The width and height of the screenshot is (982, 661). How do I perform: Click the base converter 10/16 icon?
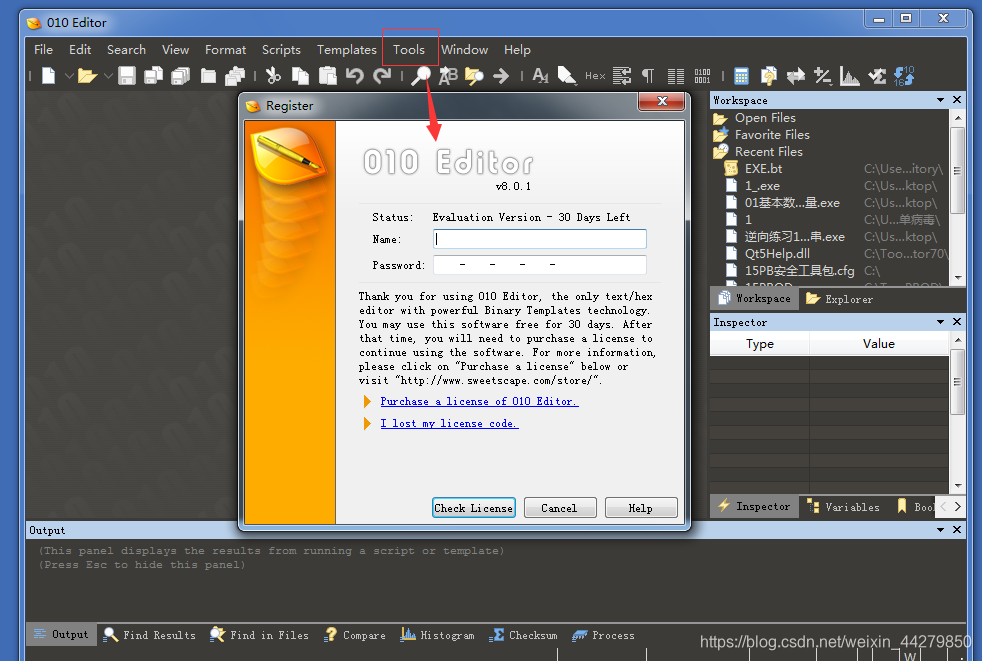(x=904, y=76)
